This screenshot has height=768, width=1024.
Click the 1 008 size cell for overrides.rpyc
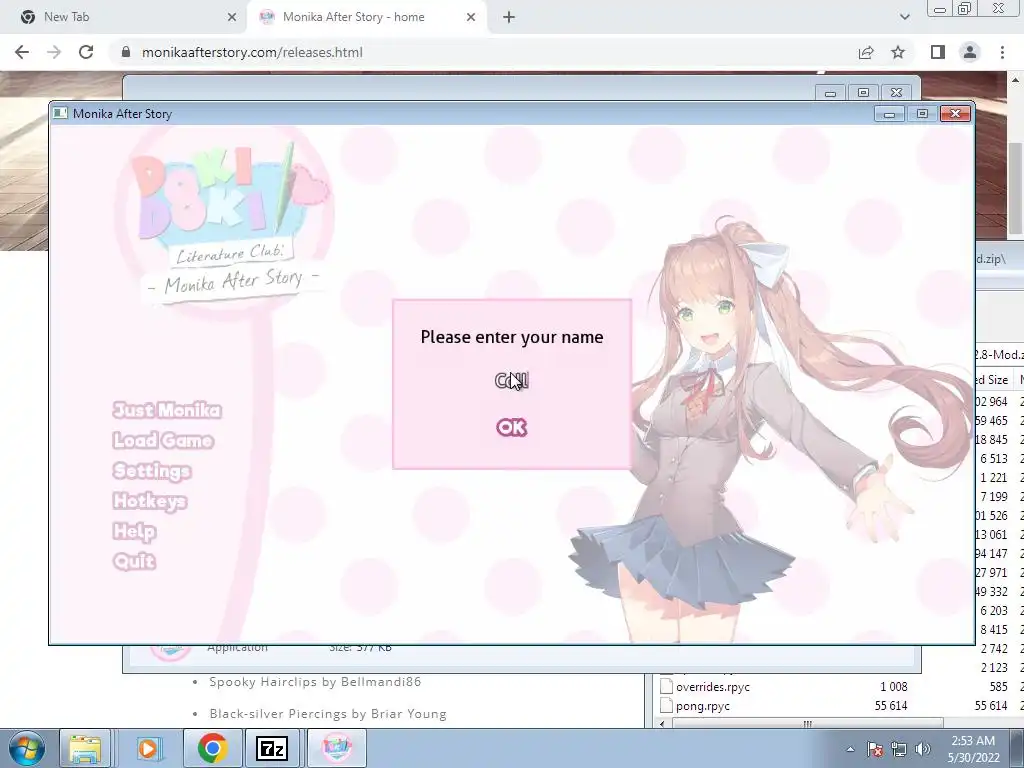pos(893,687)
